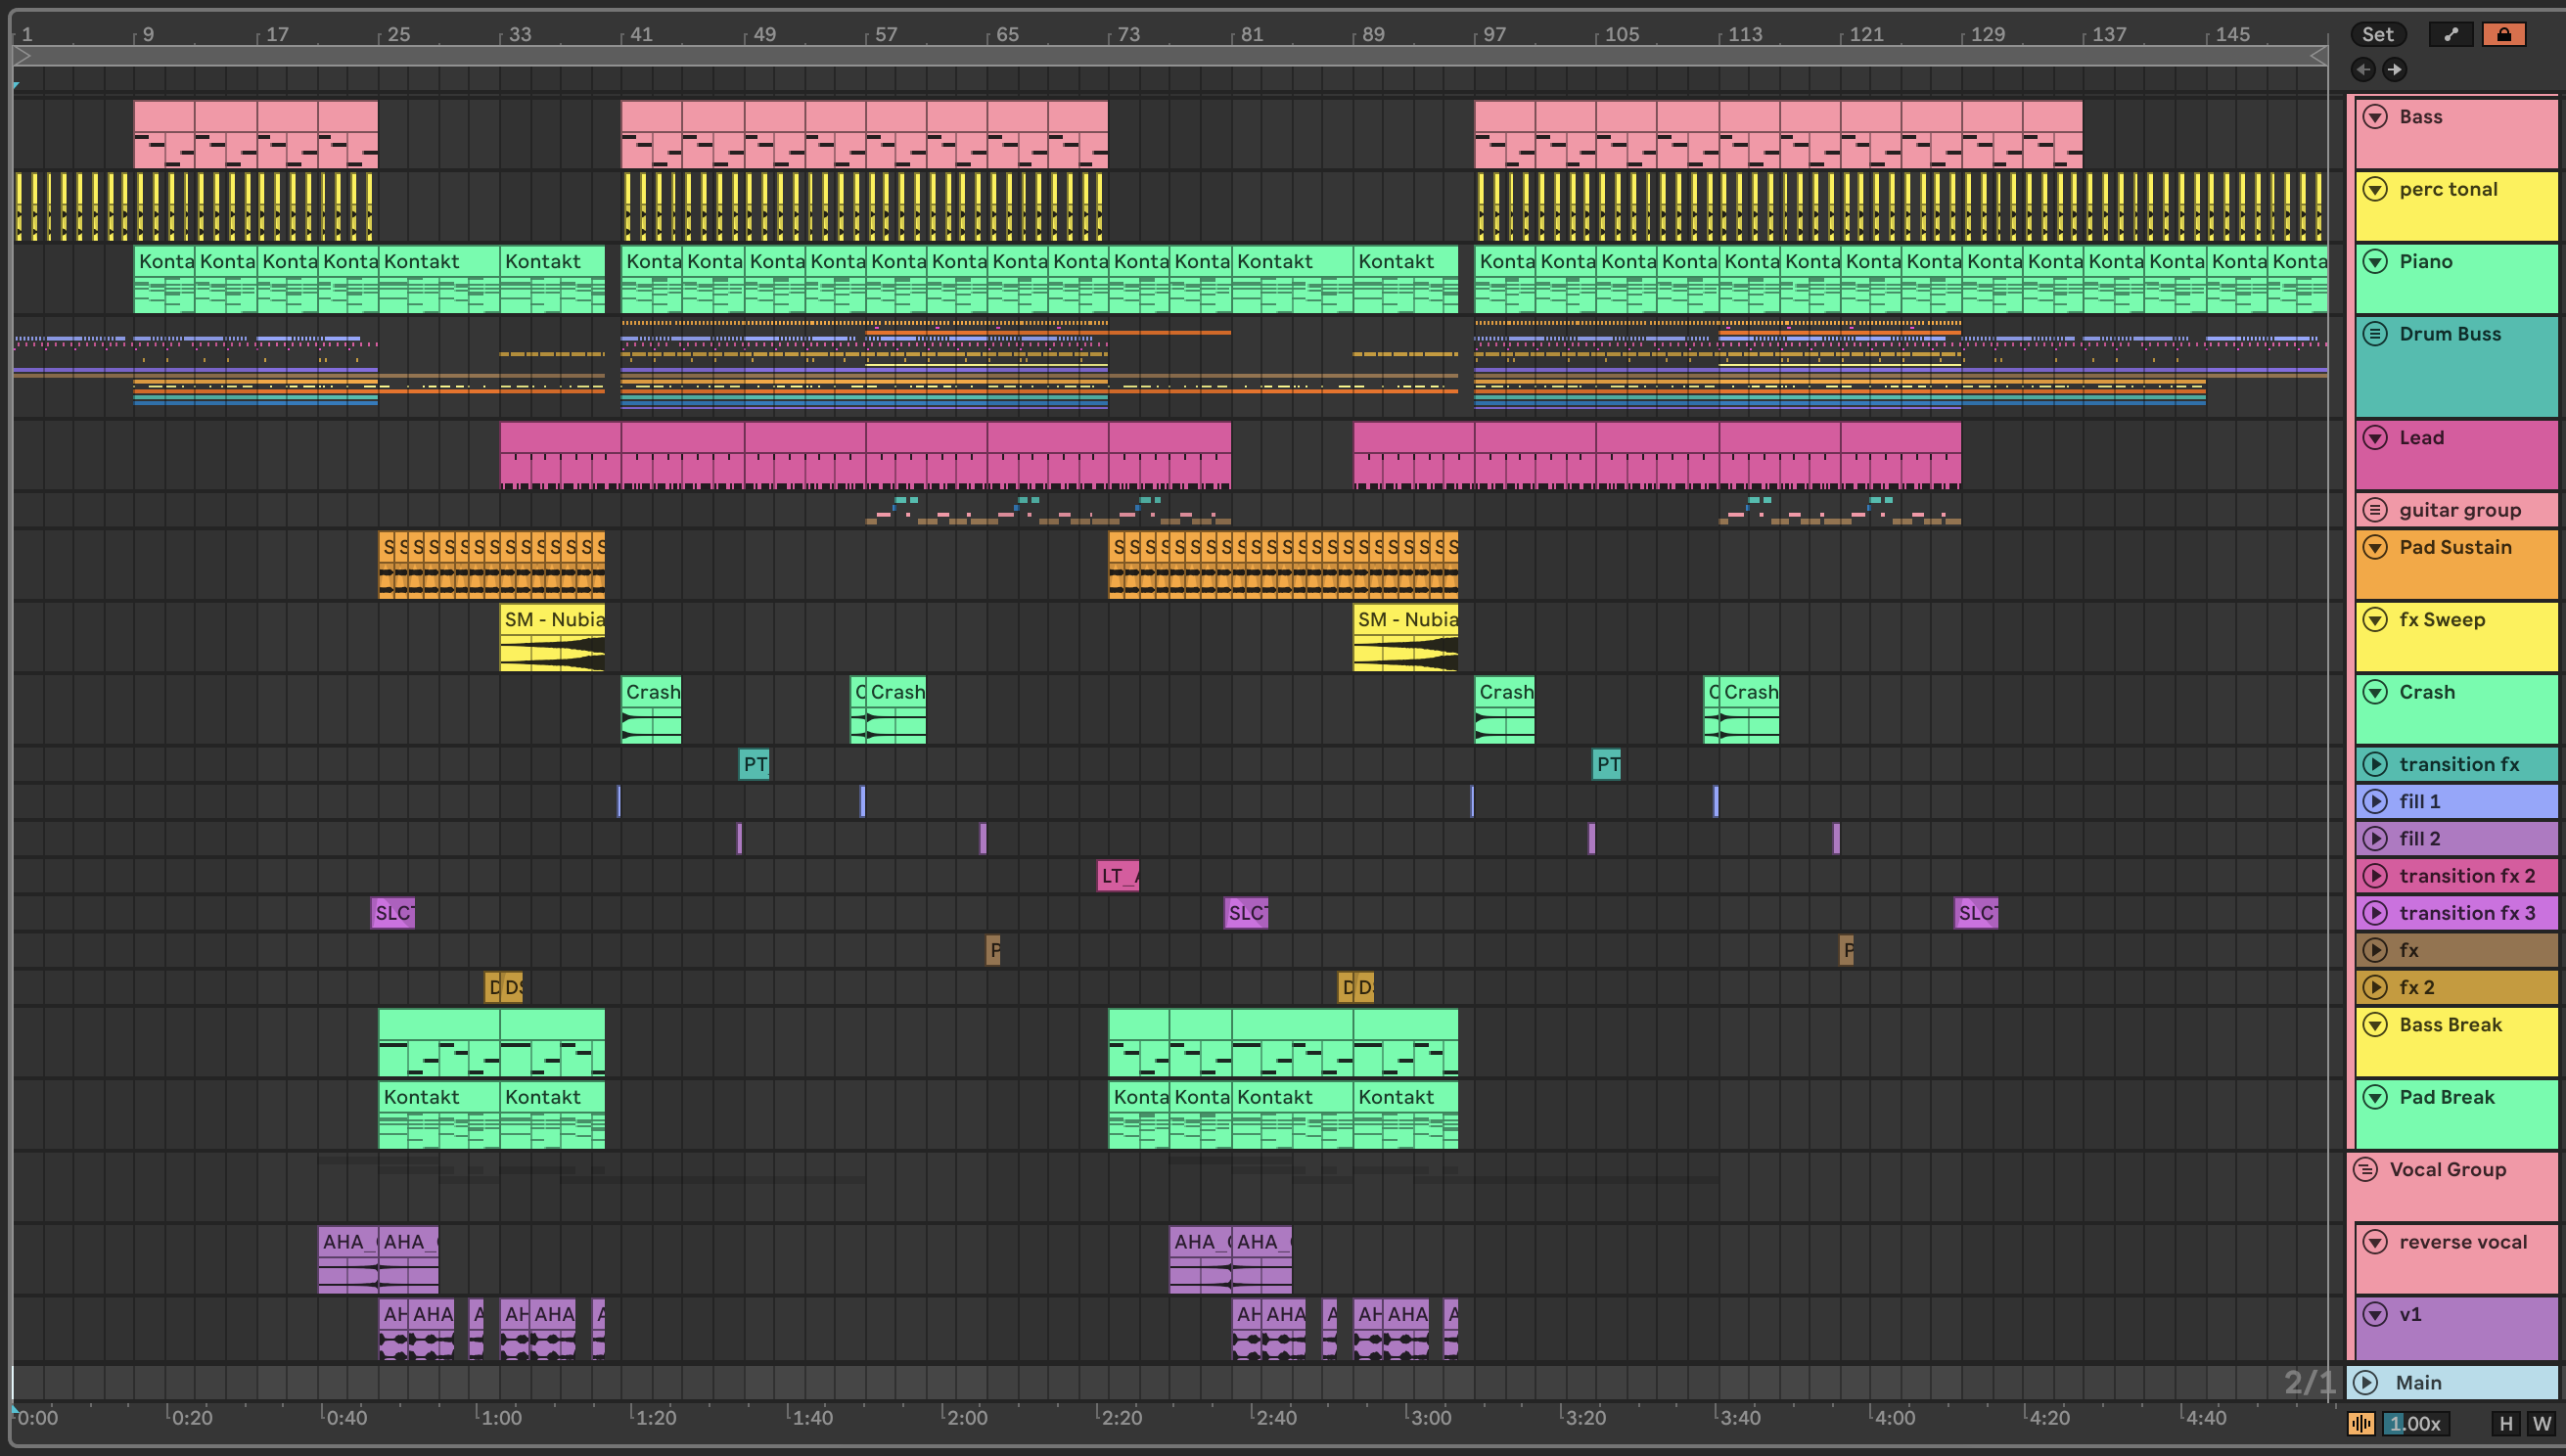Unfold the fx 2 track arrow
Viewport: 2566px width, 1456px height.
pyautogui.click(x=2375, y=988)
